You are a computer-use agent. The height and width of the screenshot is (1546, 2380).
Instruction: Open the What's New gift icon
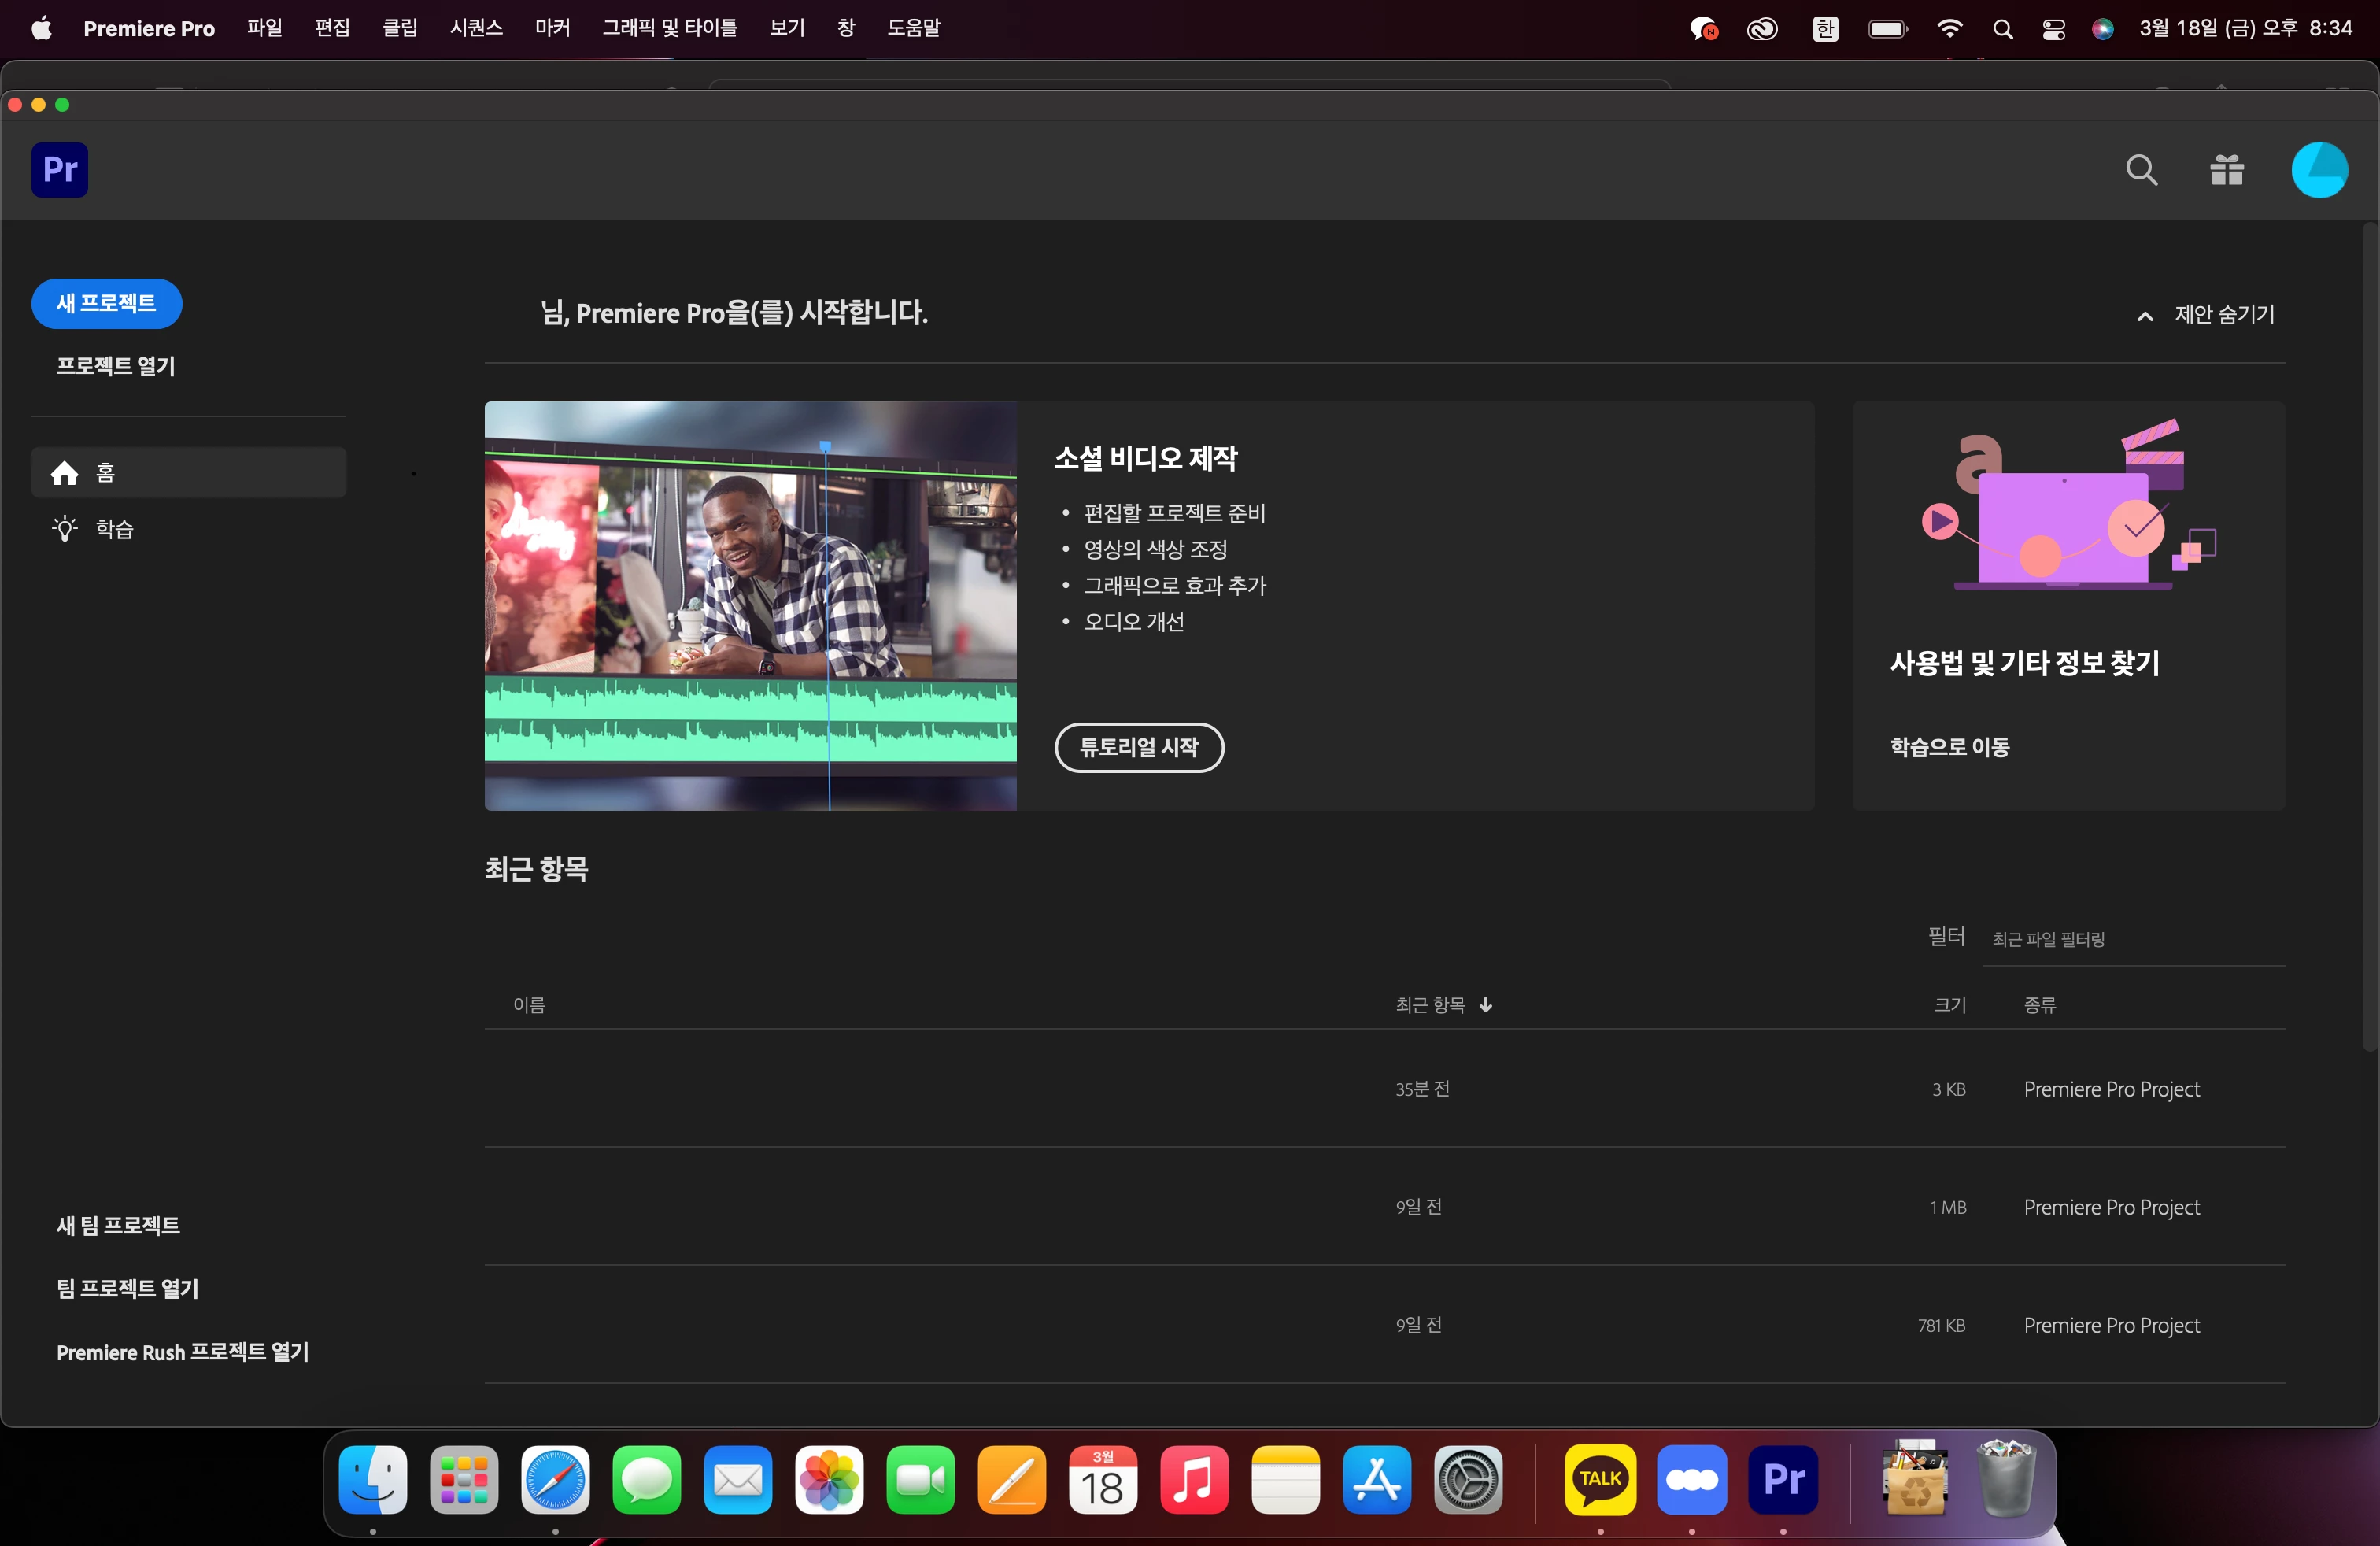click(x=2226, y=170)
